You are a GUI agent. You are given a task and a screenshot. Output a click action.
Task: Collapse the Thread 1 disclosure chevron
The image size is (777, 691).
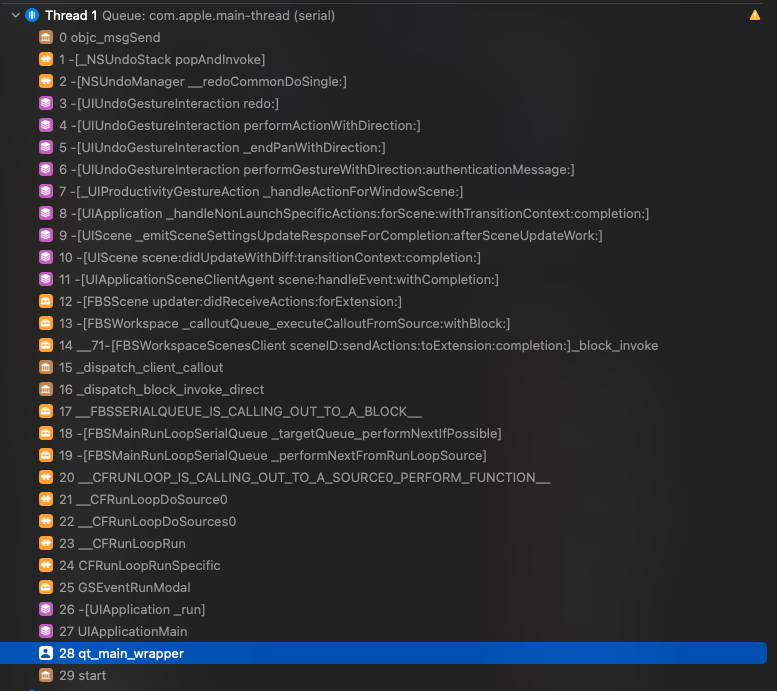tap(15, 15)
